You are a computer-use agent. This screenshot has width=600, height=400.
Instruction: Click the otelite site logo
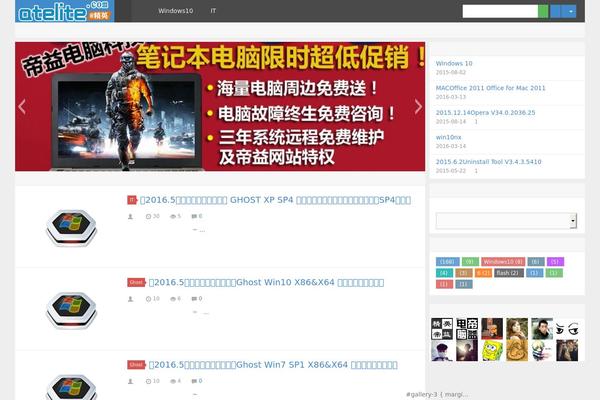click(65, 11)
